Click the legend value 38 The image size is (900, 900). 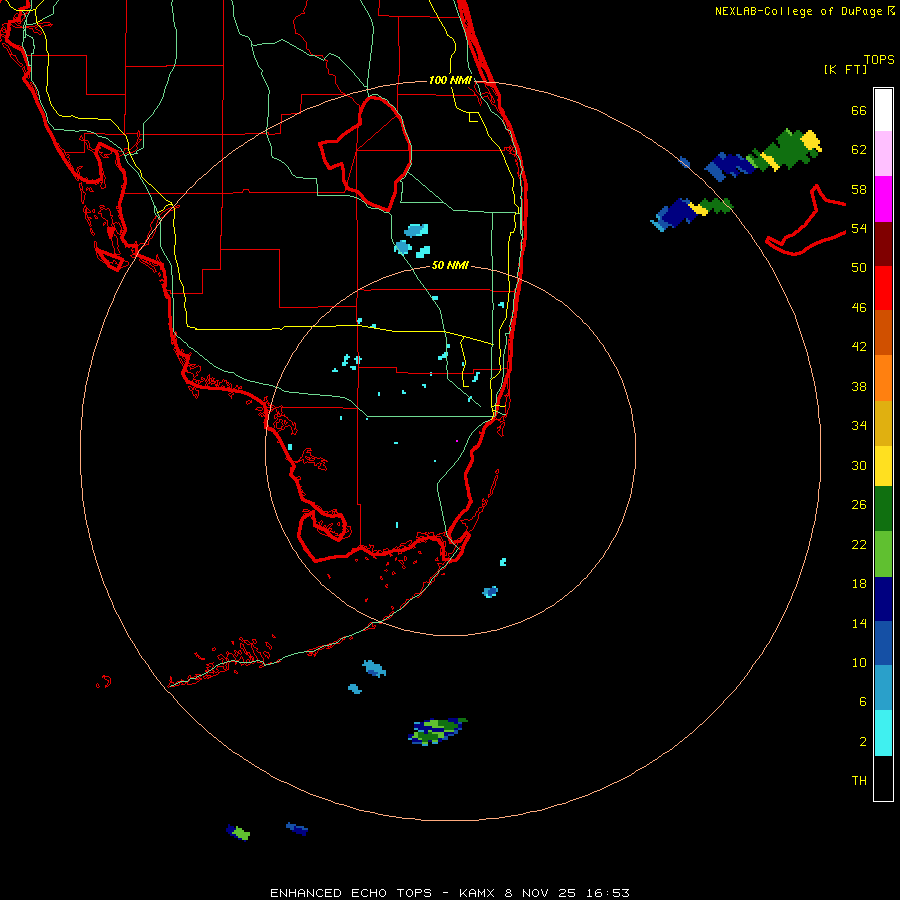pyautogui.click(x=859, y=386)
